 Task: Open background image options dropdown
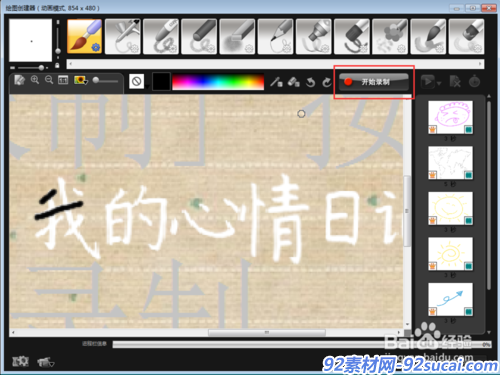pyautogui.click(x=81, y=80)
